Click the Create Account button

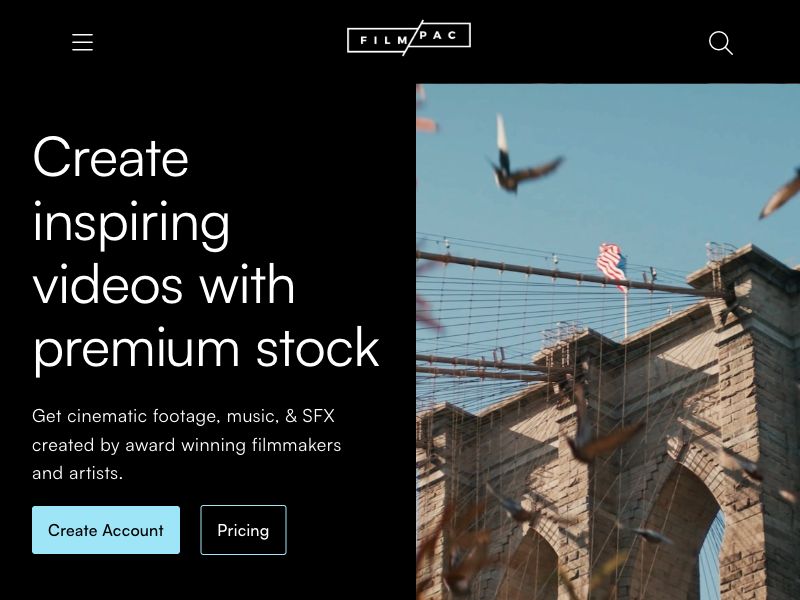click(x=106, y=530)
